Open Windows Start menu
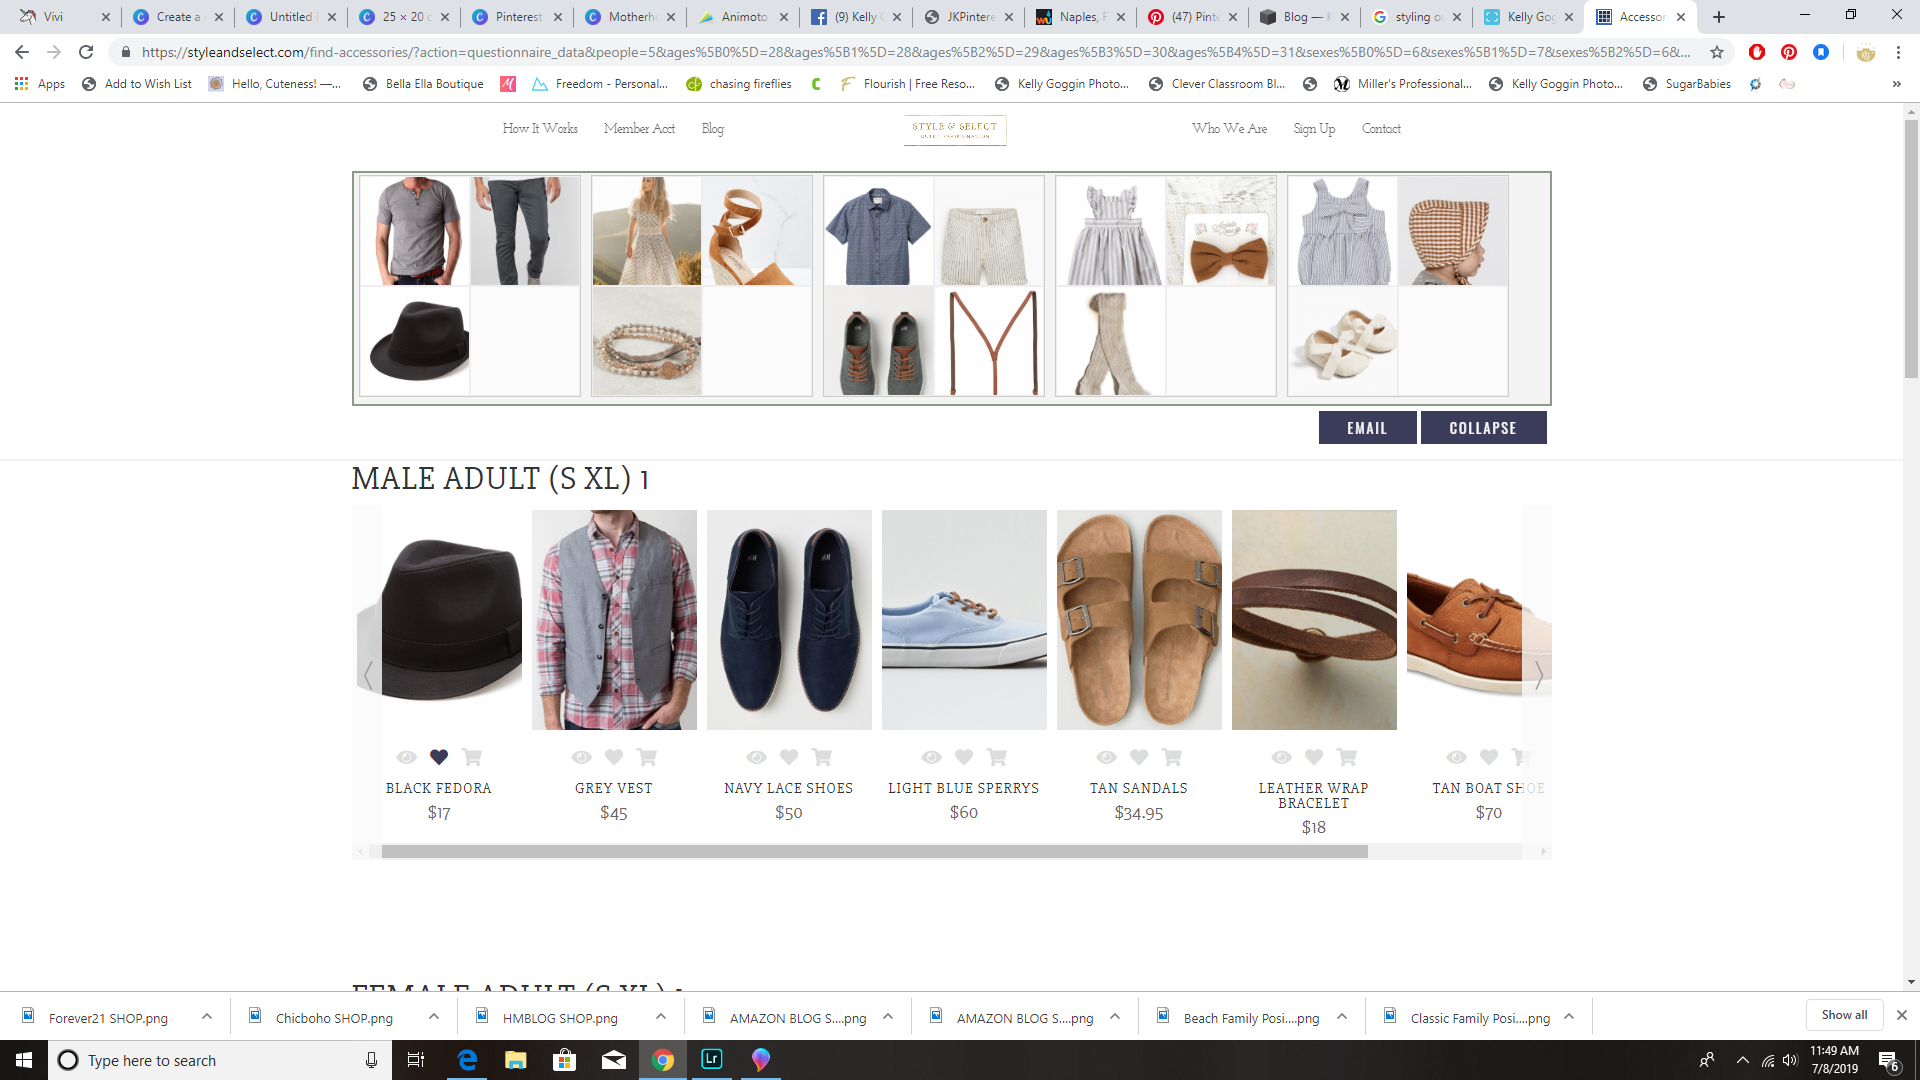Screen dimensions: 1920x1080 pyautogui.click(x=24, y=1060)
